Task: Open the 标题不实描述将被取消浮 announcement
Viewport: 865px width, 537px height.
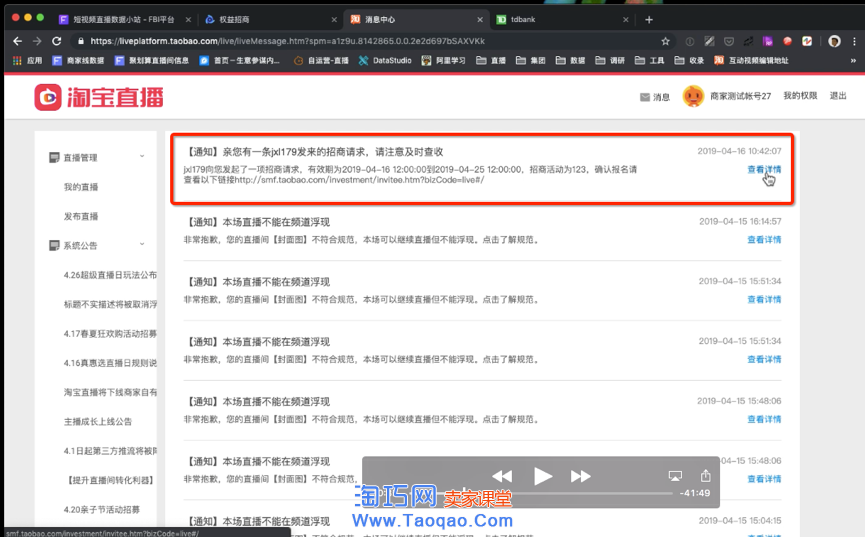Action: pyautogui.click(x=110, y=304)
